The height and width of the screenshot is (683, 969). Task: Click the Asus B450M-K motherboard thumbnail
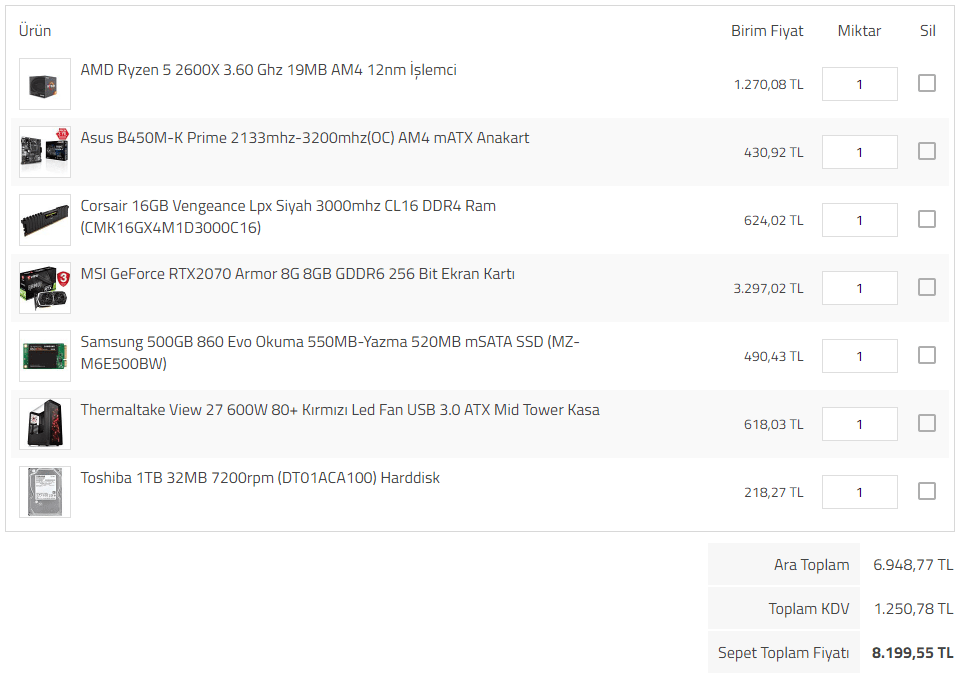pyautogui.click(x=45, y=152)
